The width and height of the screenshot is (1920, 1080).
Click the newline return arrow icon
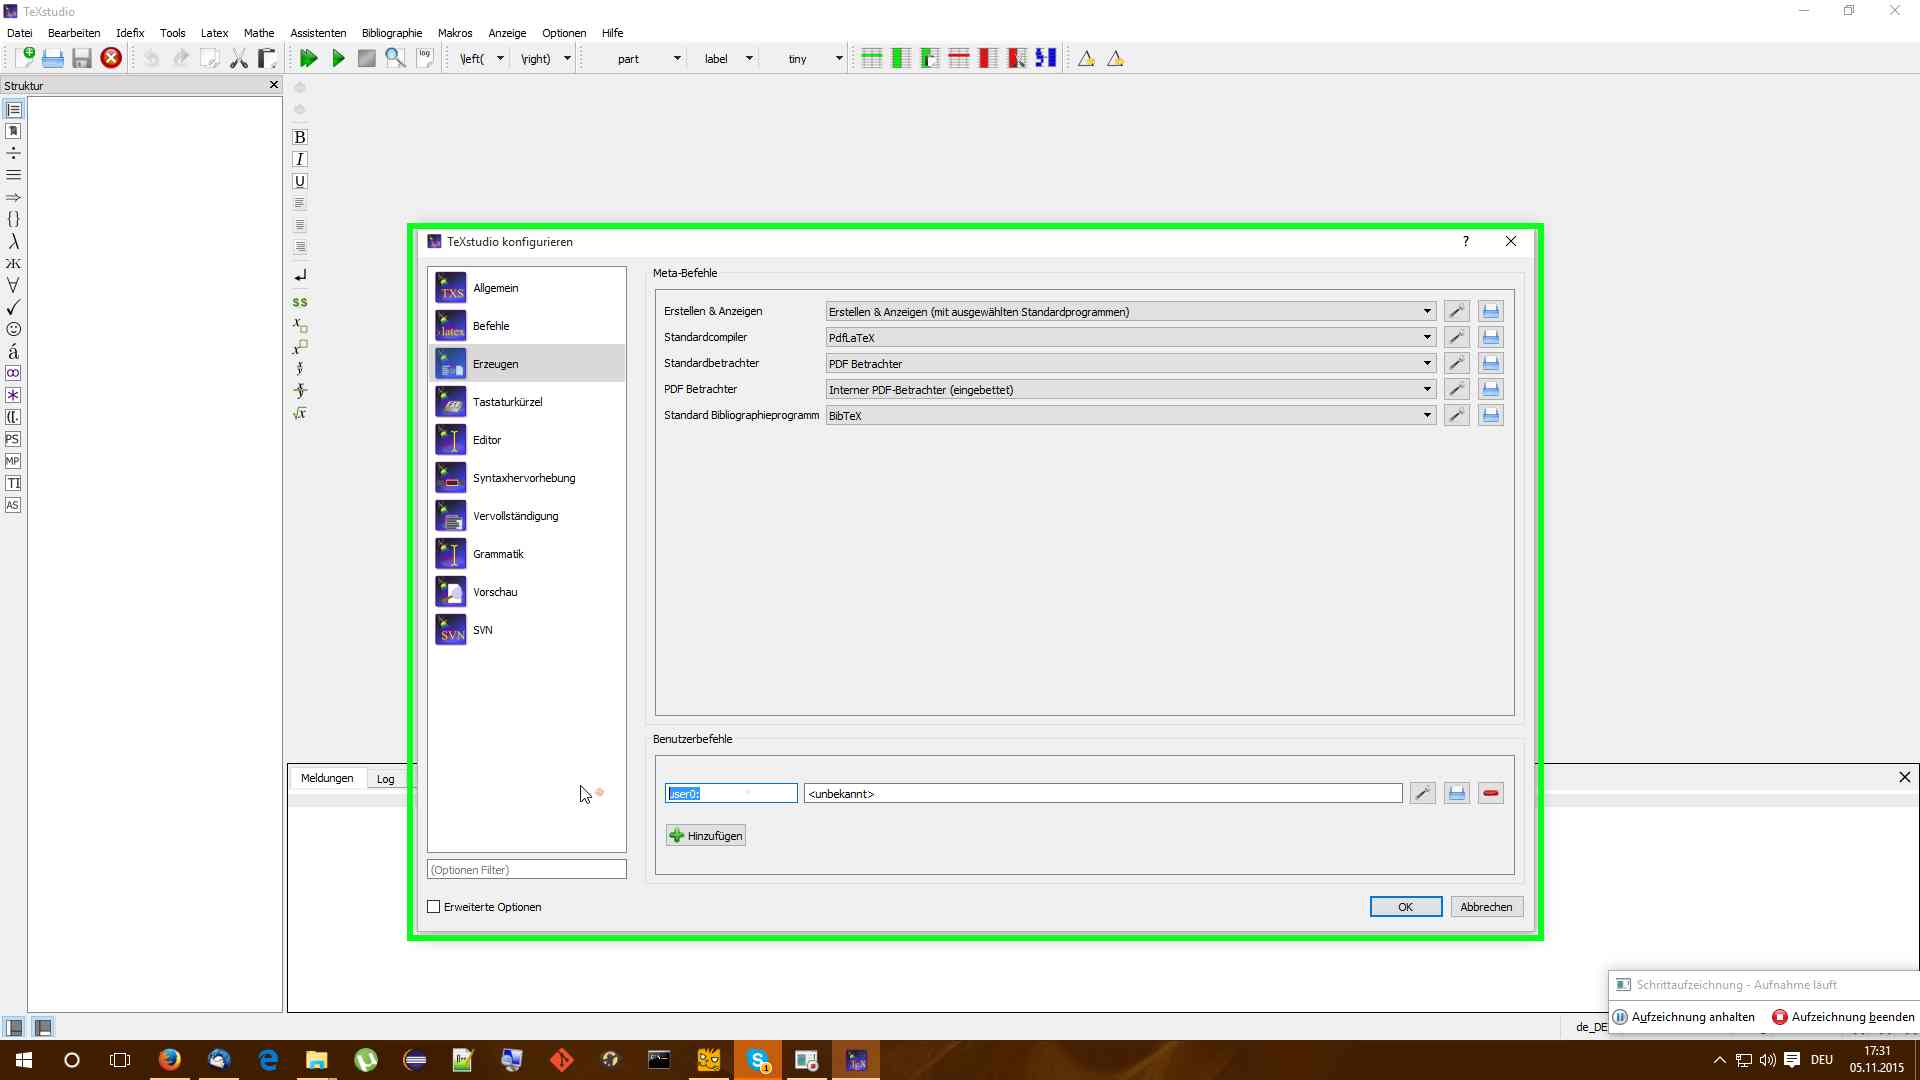(299, 275)
